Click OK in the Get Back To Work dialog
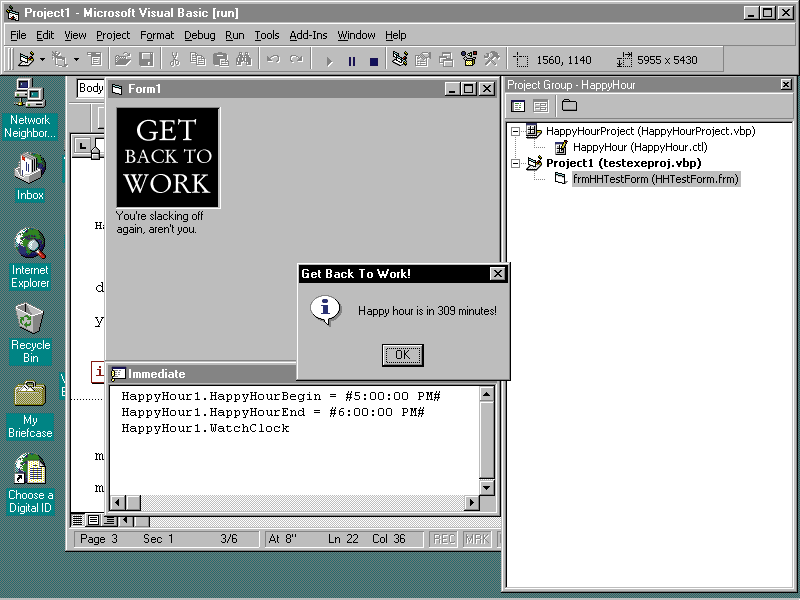 [x=402, y=355]
